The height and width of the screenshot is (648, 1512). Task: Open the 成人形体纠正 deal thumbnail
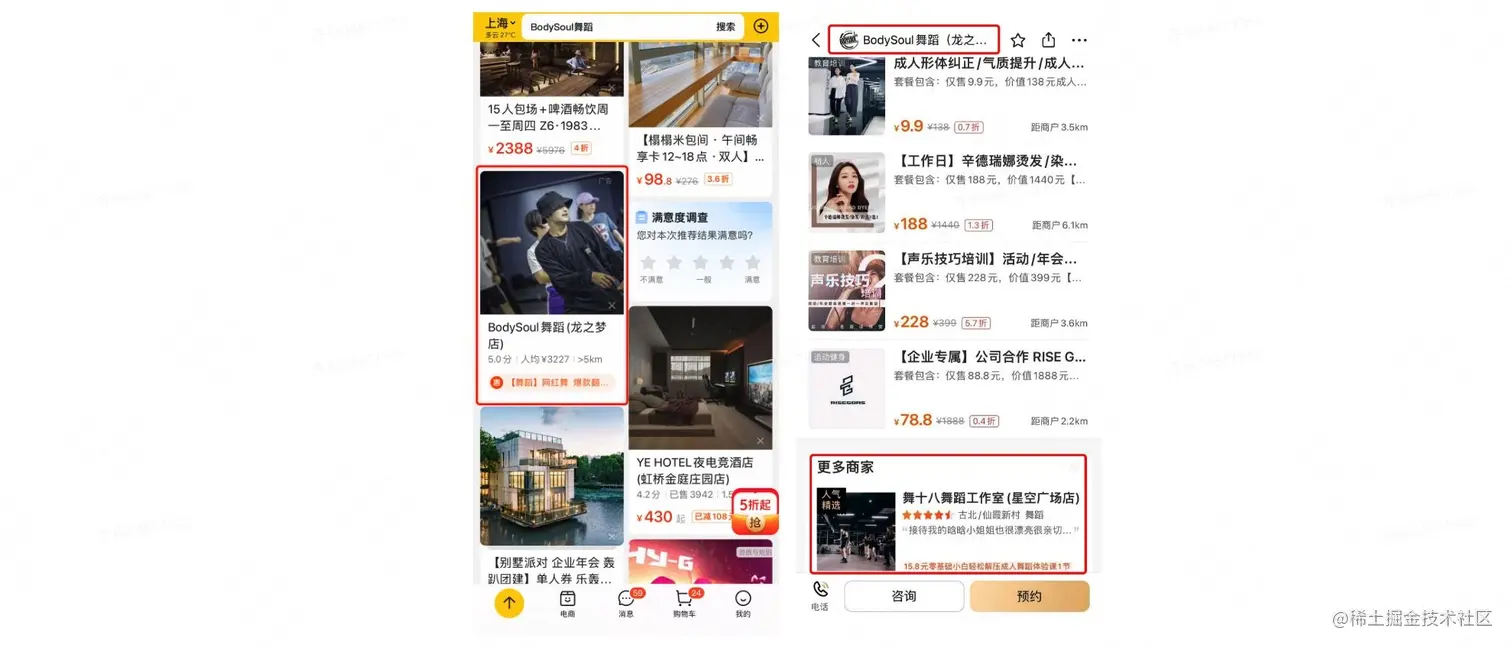pos(847,95)
